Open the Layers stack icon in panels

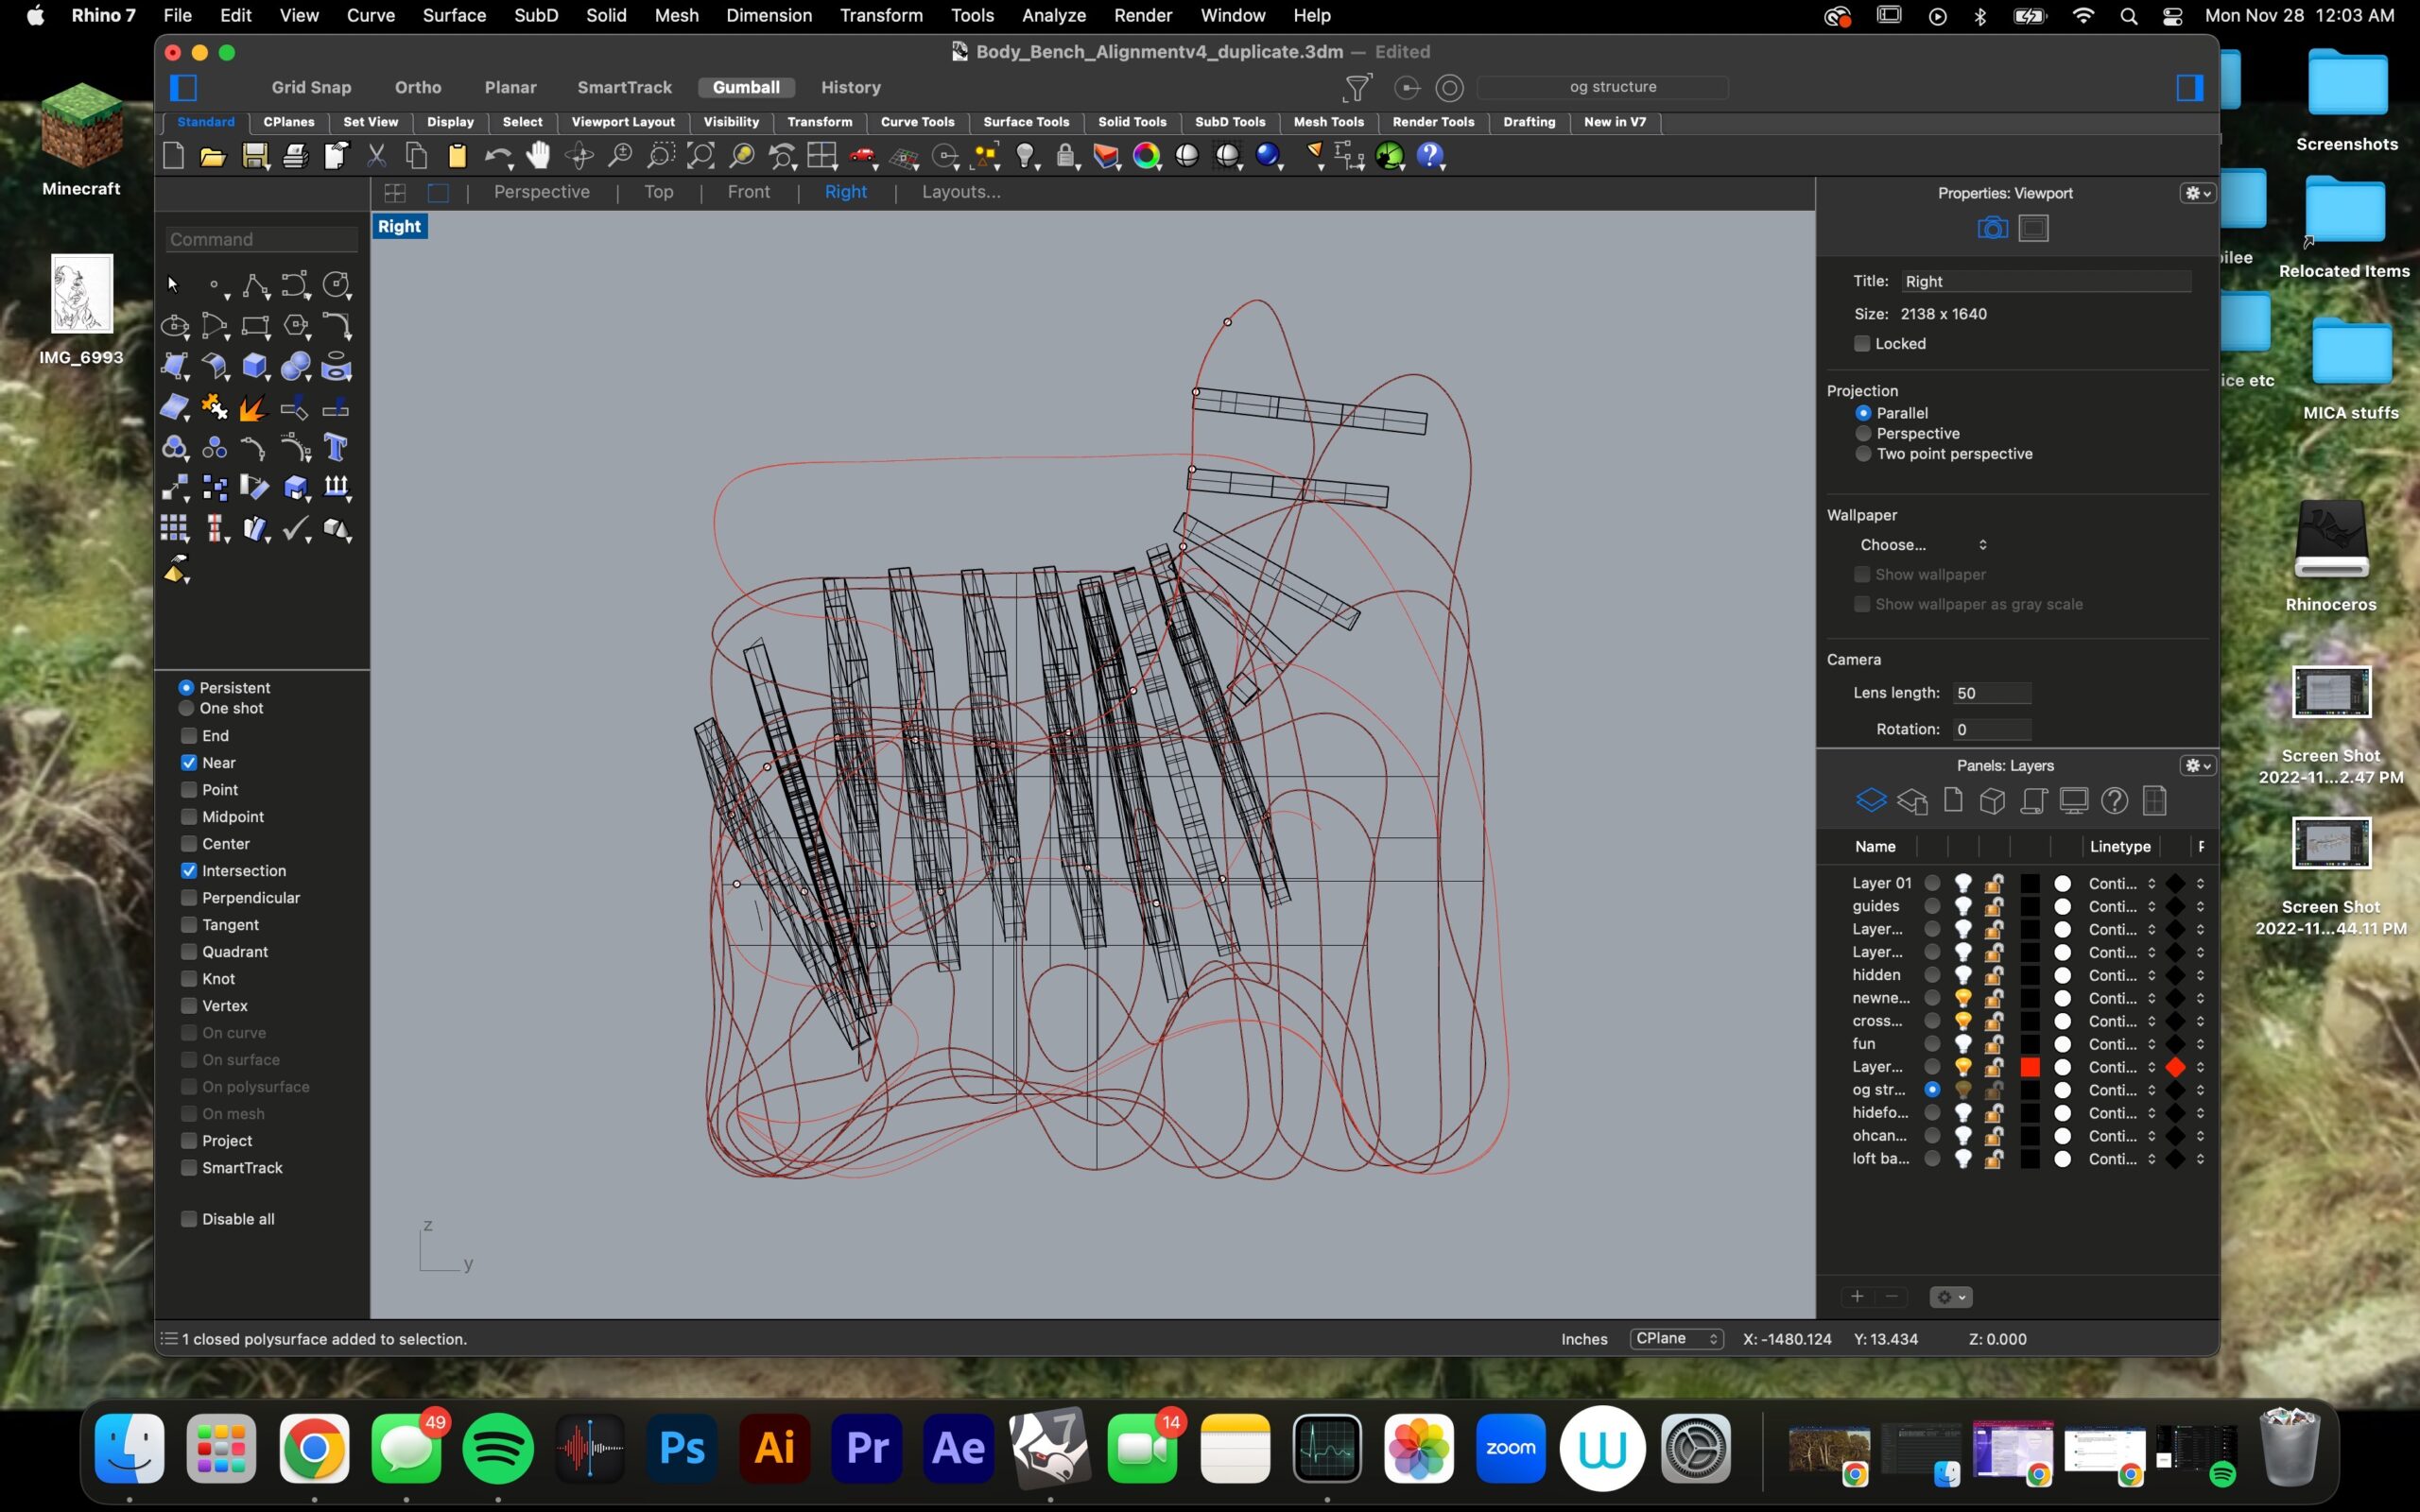click(x=1871, y=801)
